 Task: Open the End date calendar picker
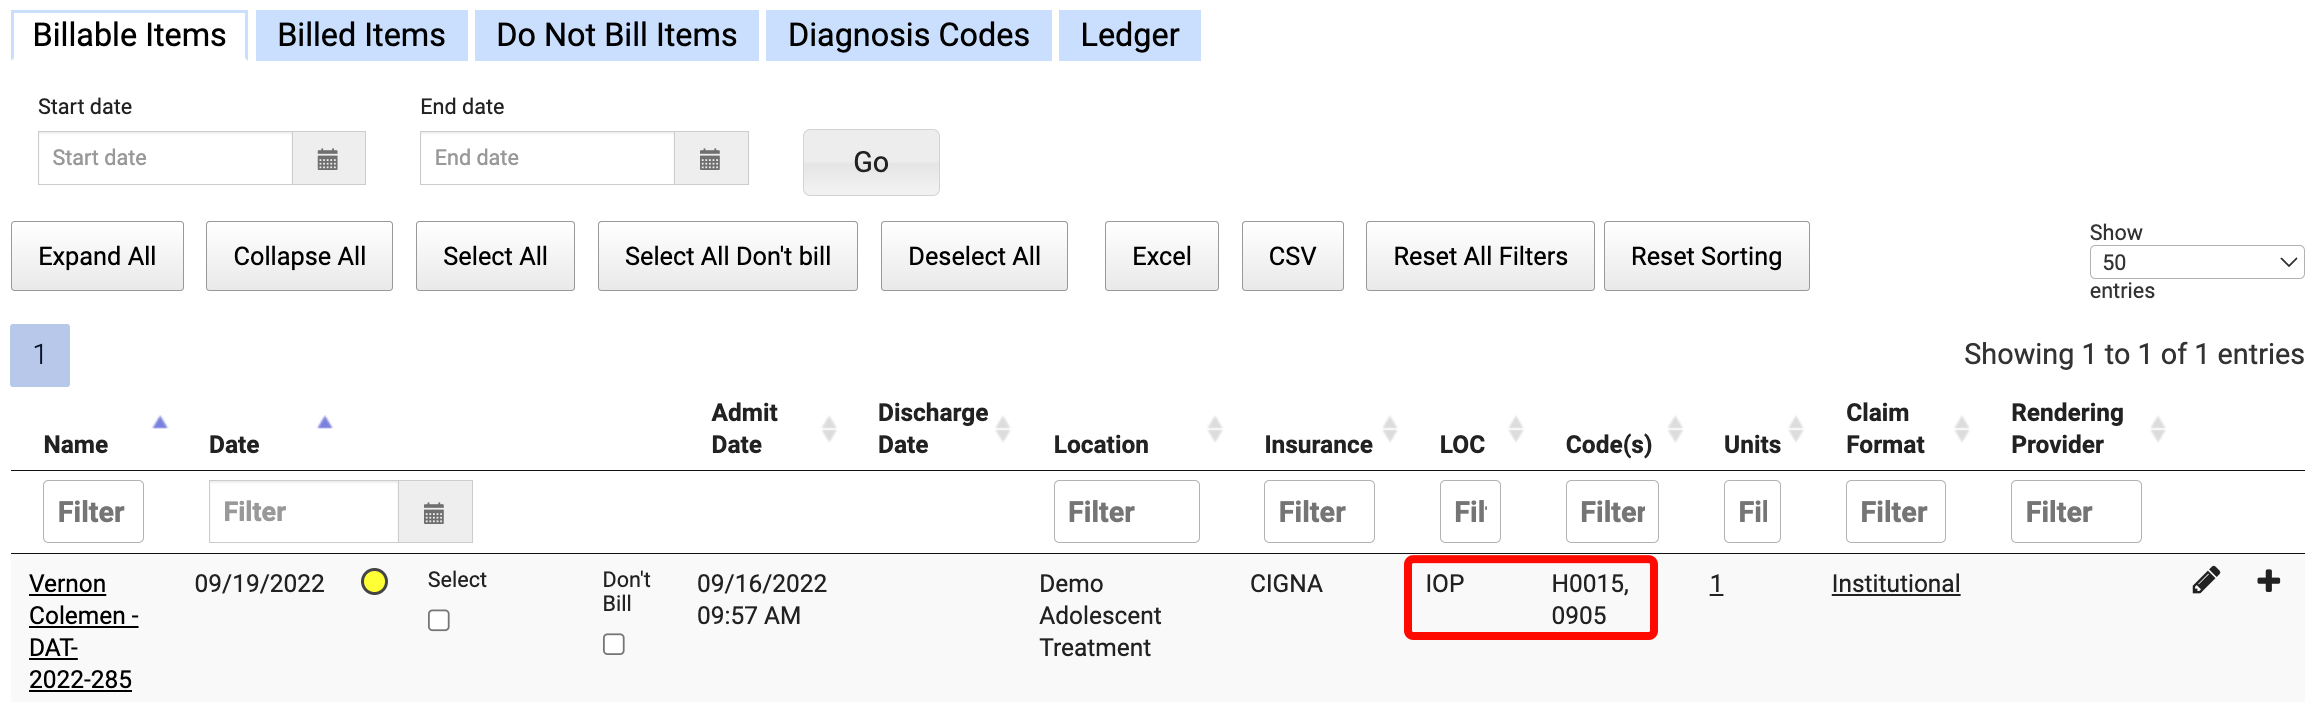tap(710, 159)
